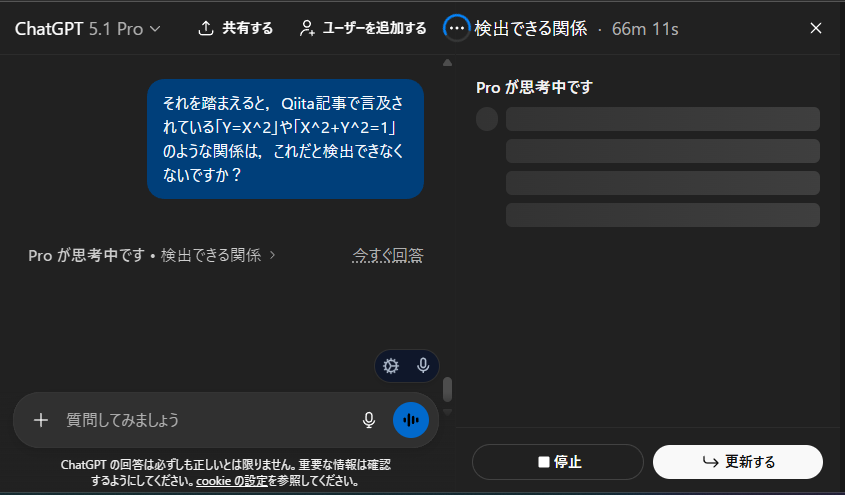Start voice mode with blue waveform button
845x495 pixels.
[411, 420]
